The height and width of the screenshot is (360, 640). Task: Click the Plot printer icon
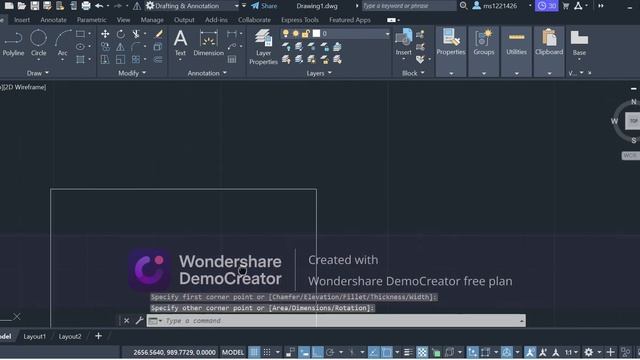click(x=86, y=6)
